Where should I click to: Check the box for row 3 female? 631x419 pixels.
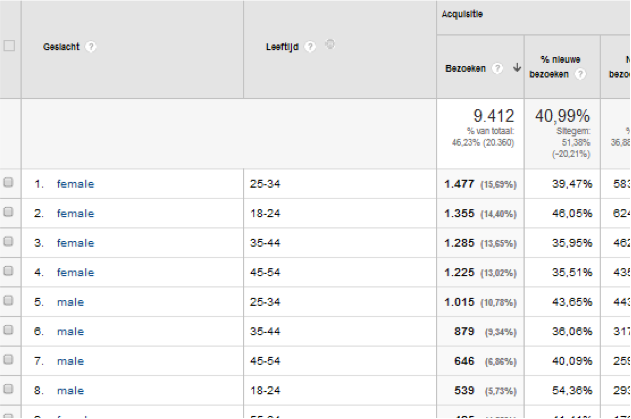(x=9, y=242)
